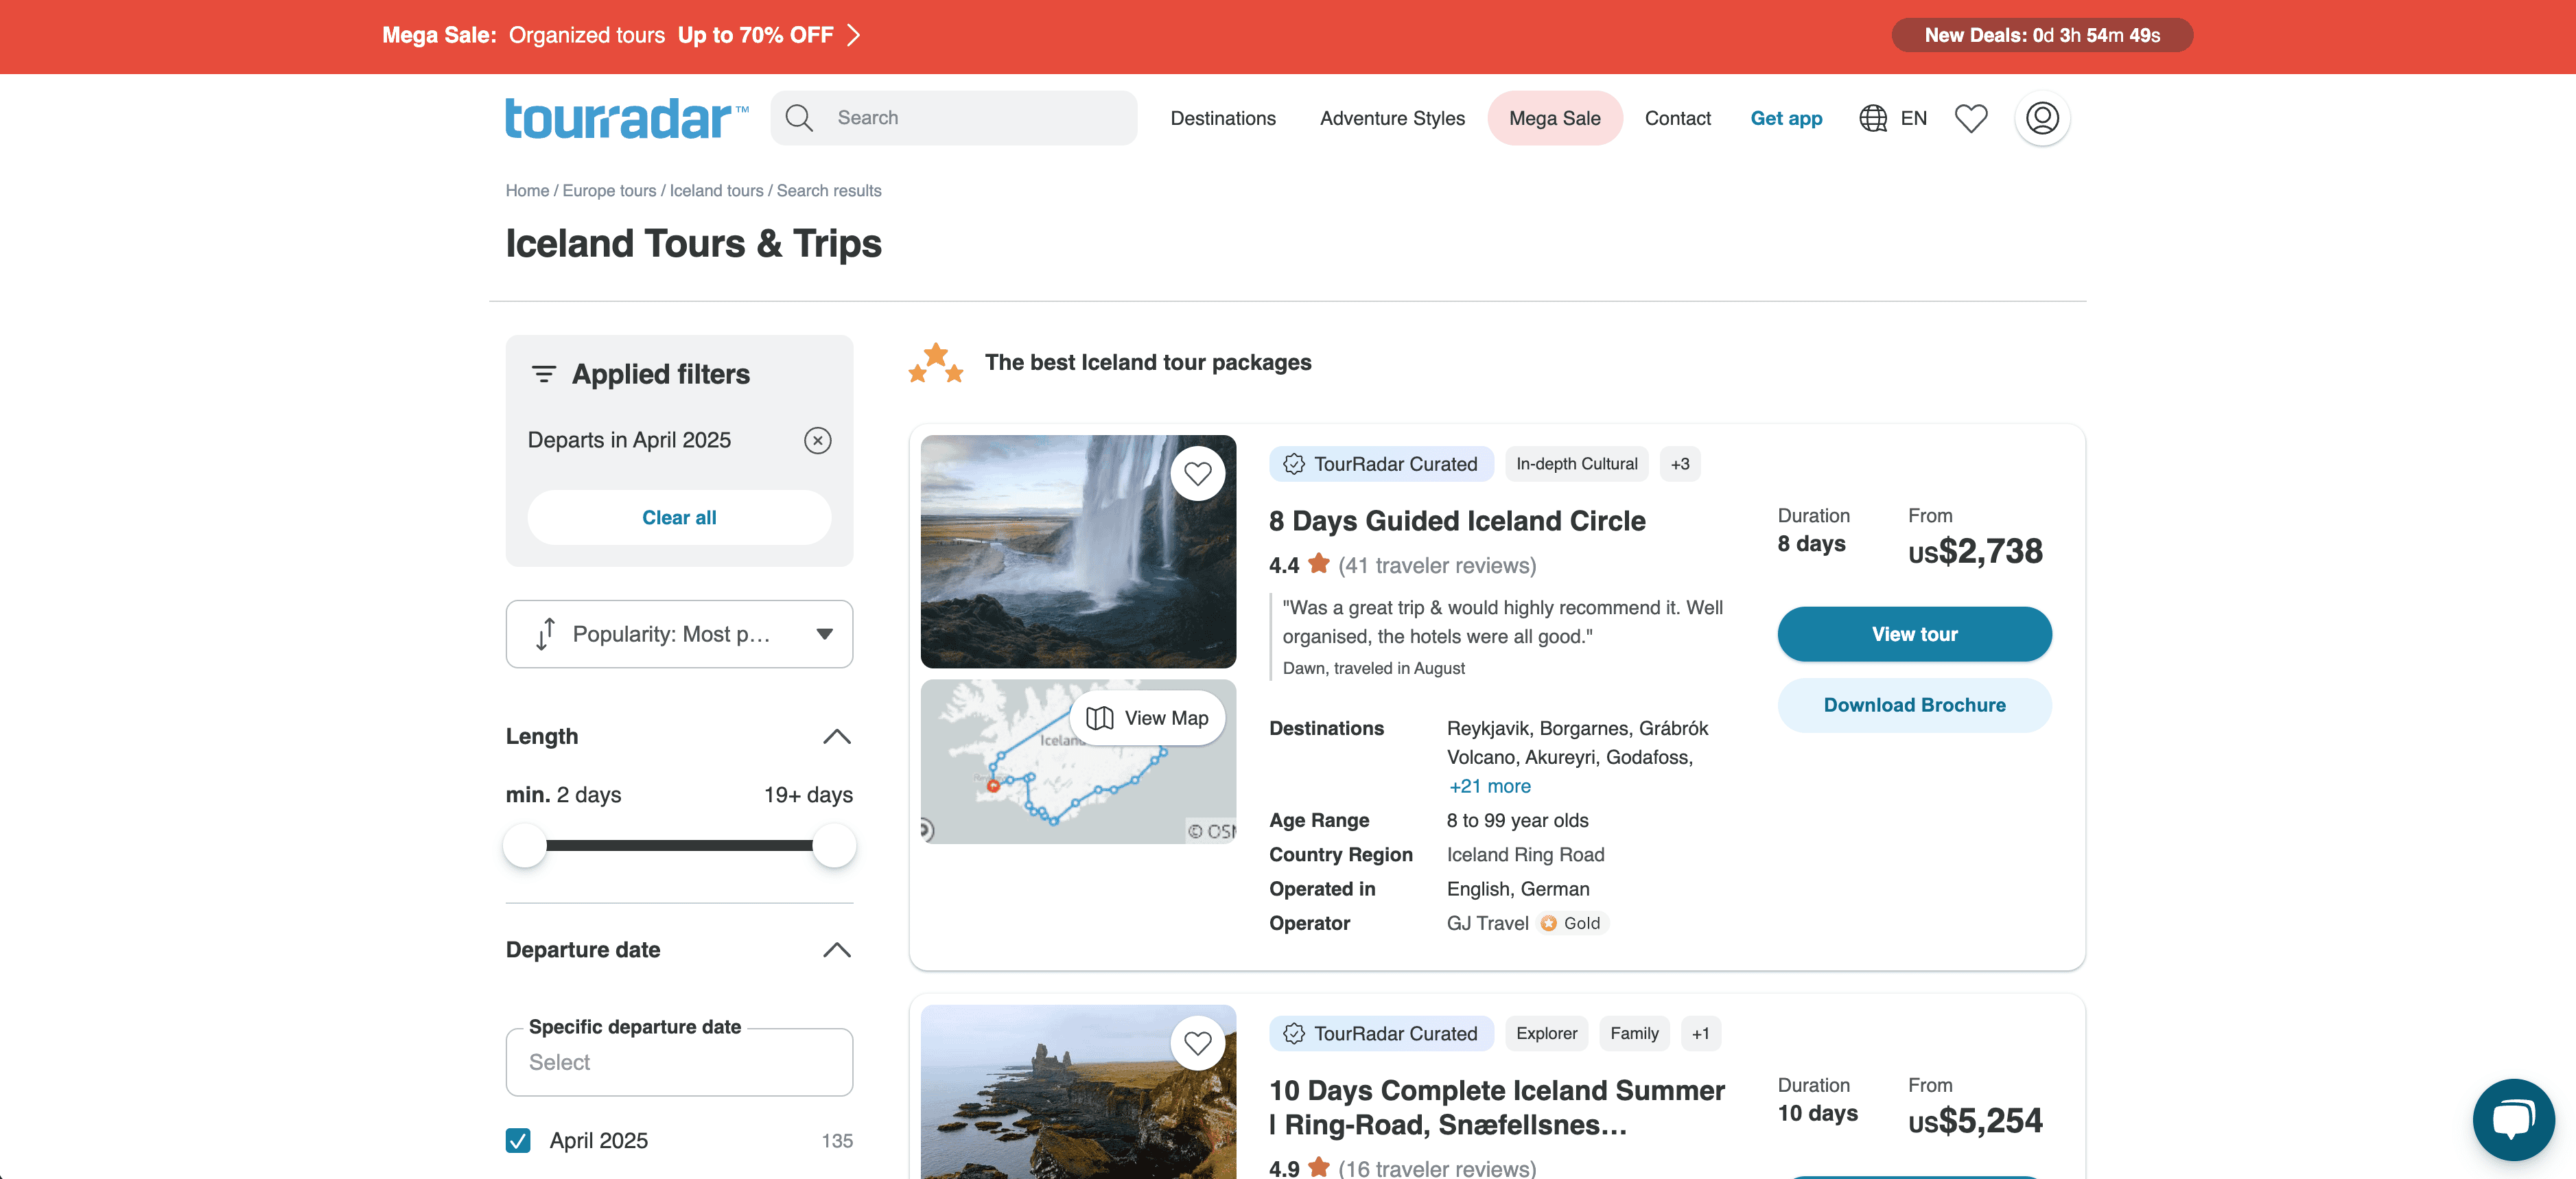This screenshot has width=2576, height=1179.
Task: Open the user account profile icon
Action: click(x=2041, y=118)
